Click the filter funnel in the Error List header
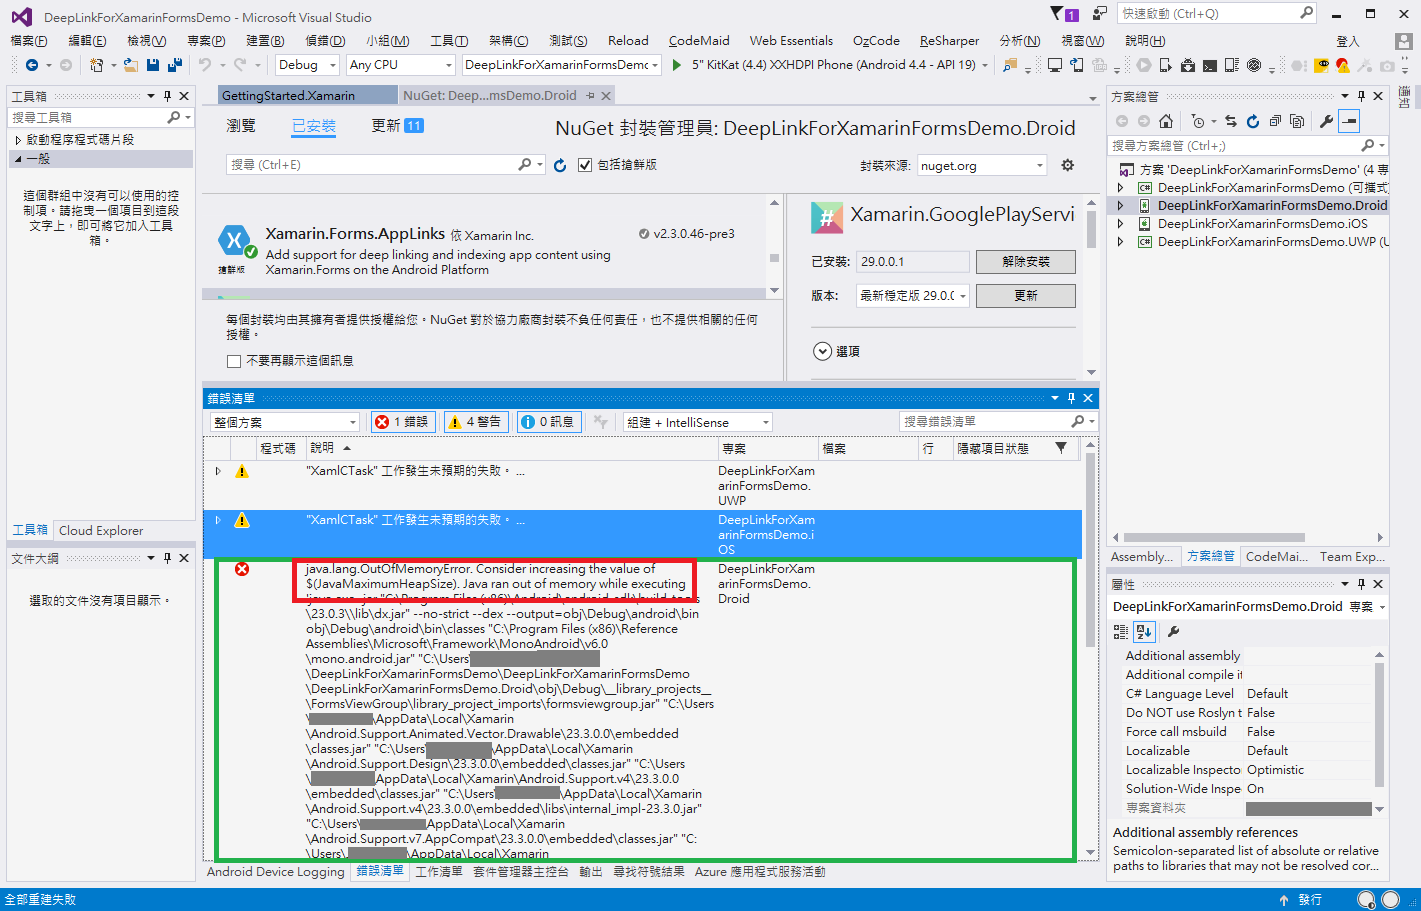 point(1061,448)
